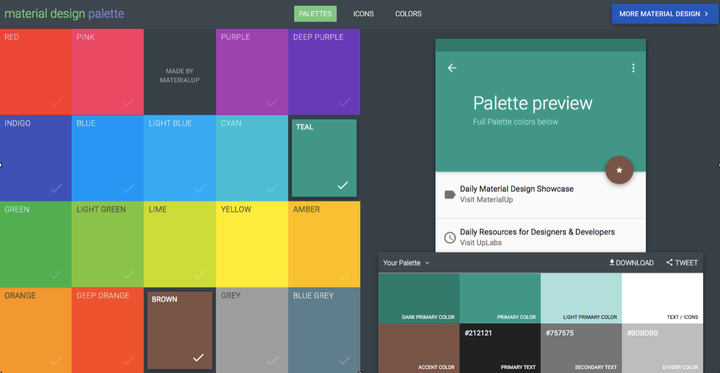Toggle the checkmark on the Teal tile
This screenshot has height=373, width=720.
(343, 185)
